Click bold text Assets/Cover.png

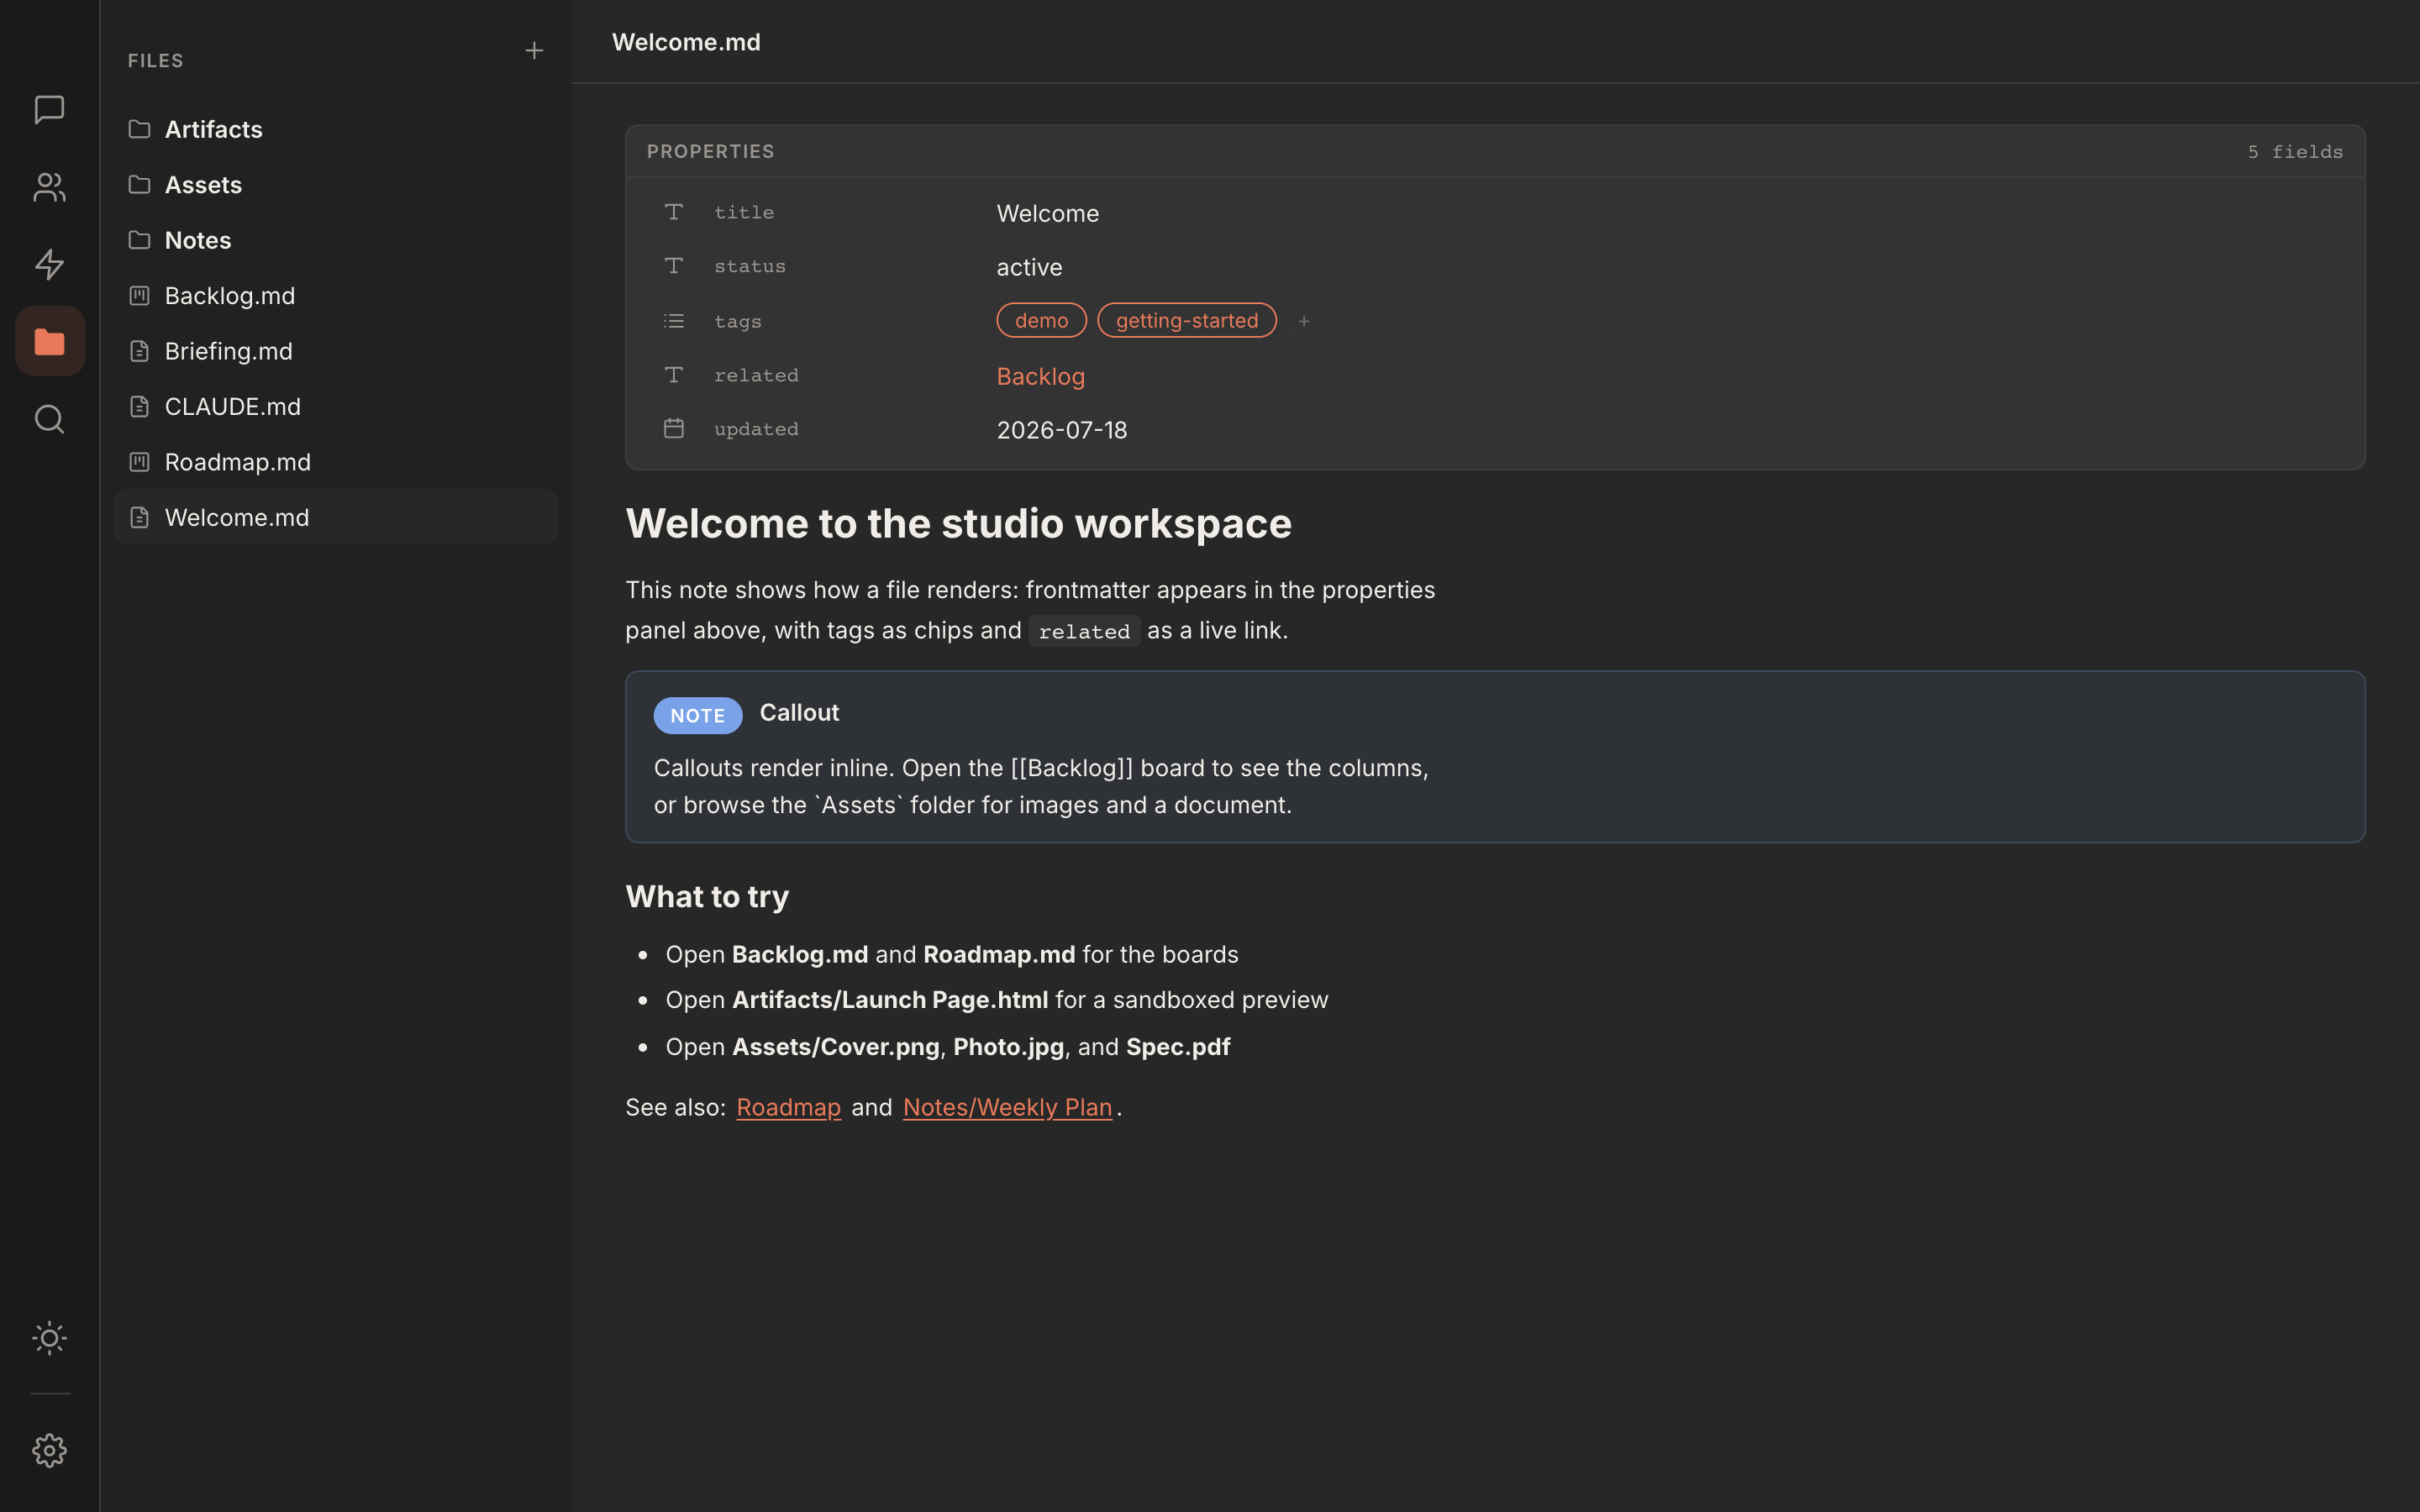pos(836,1047)
